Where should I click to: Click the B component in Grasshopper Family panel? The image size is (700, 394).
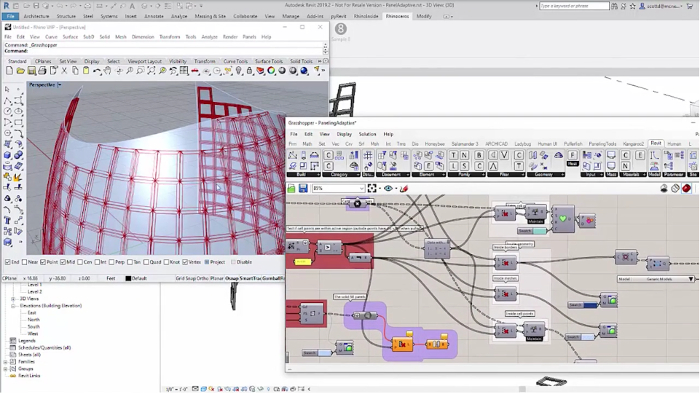click(x=479, y=155)
